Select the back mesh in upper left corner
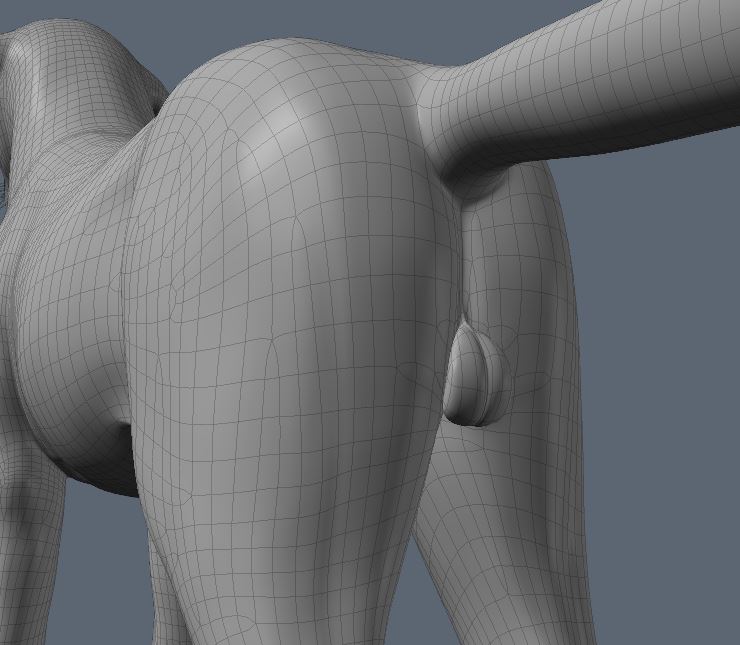Image resolution: width=740 pixels, height=645 pixels. (60, 60)
